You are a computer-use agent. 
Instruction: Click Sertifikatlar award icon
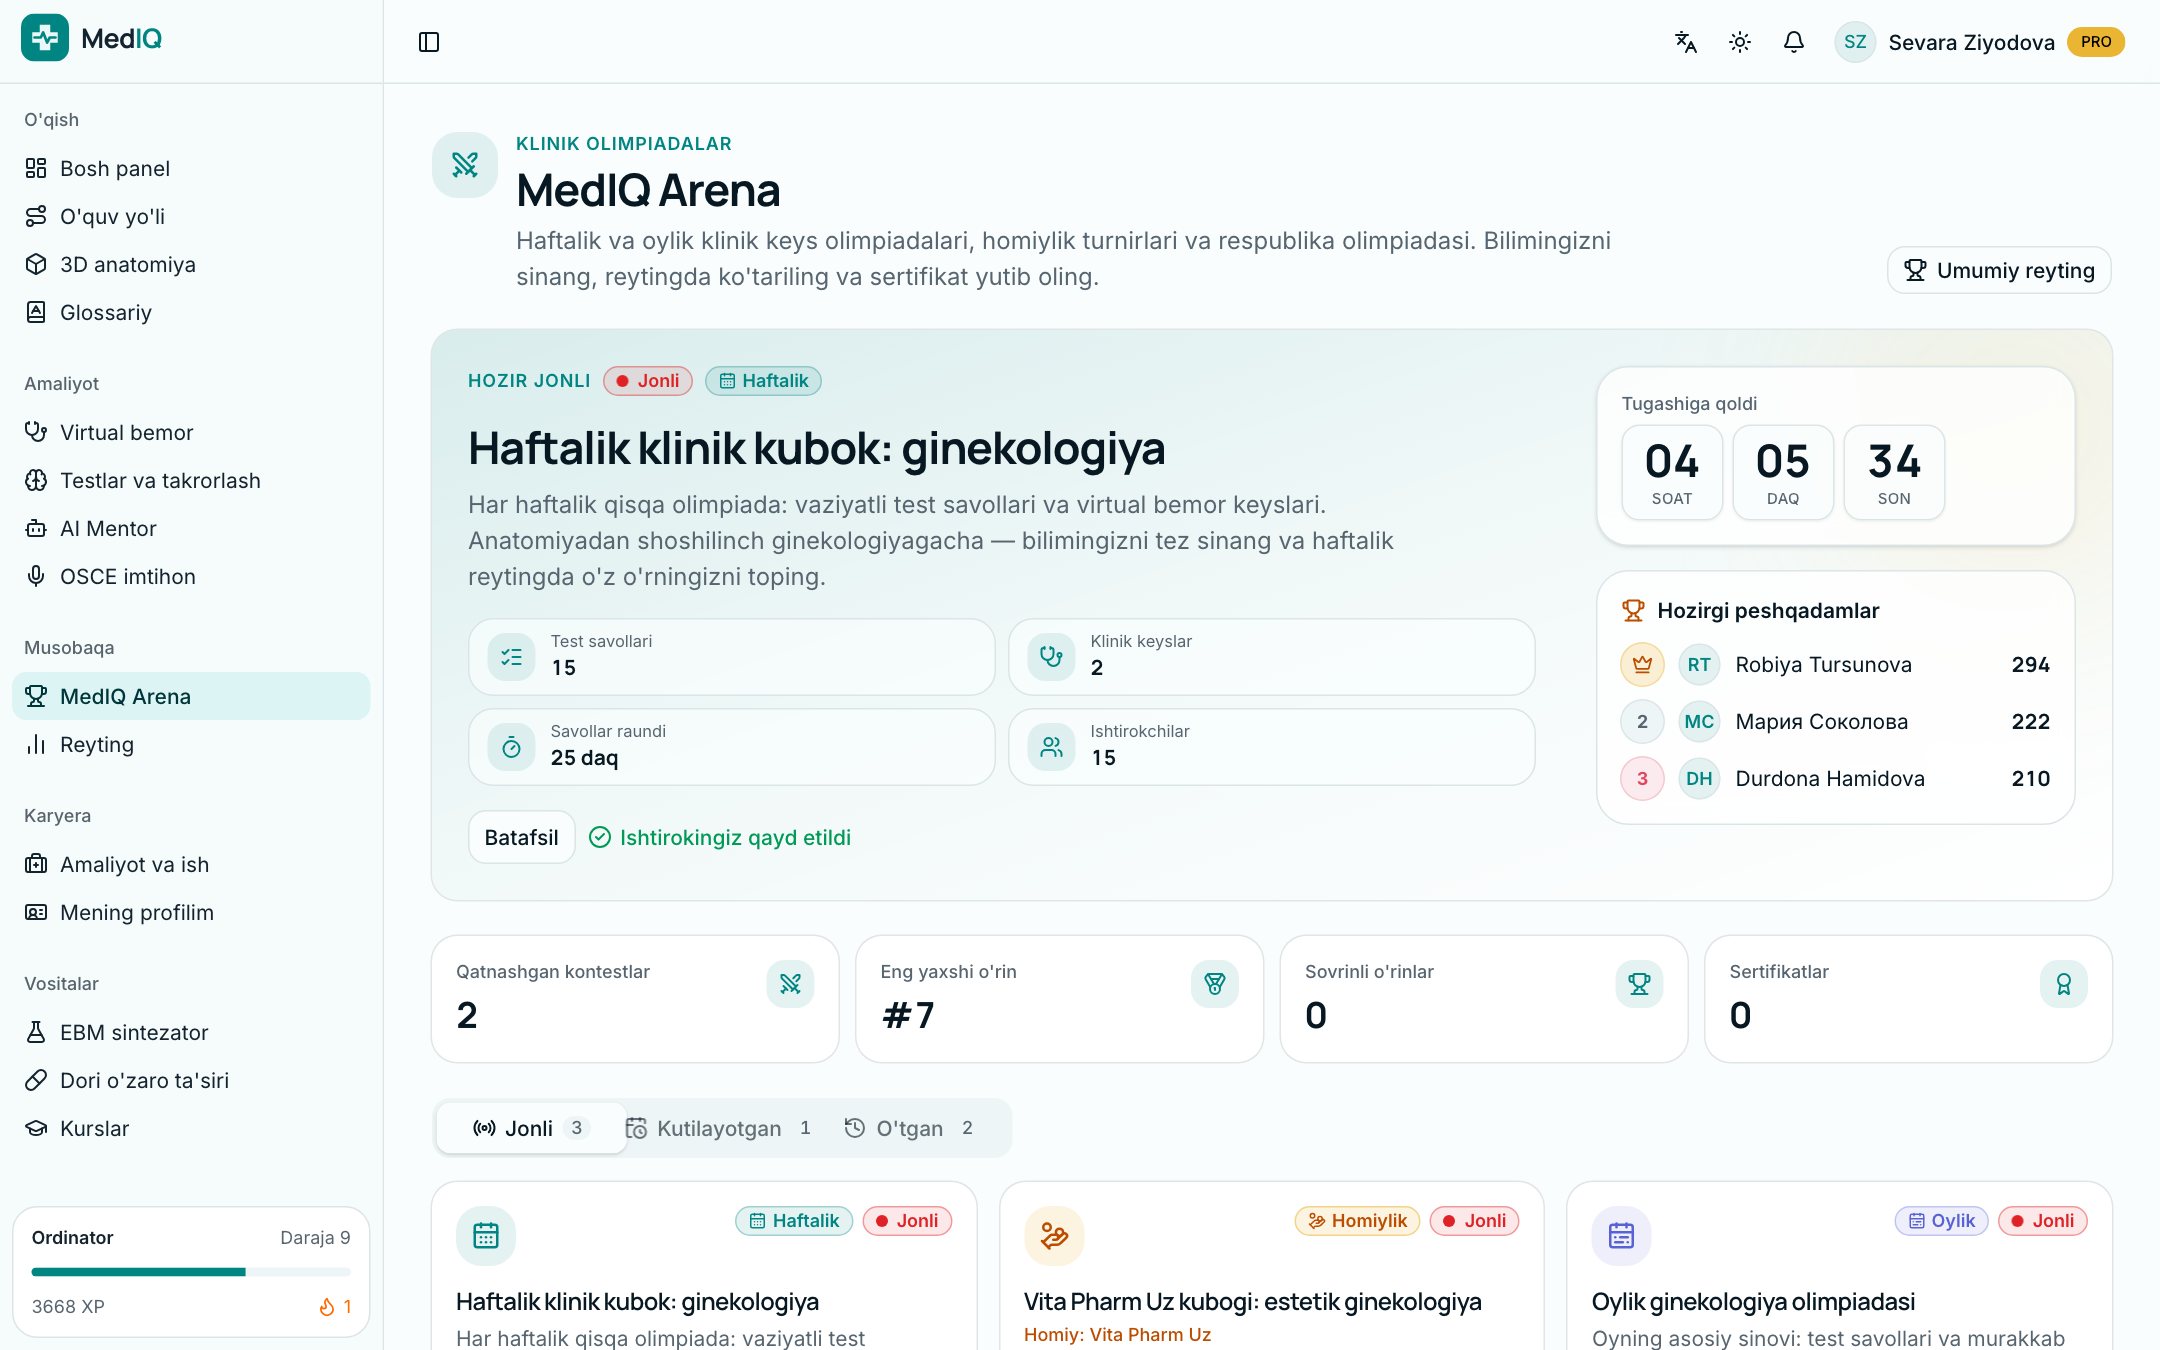[2063, 984]
